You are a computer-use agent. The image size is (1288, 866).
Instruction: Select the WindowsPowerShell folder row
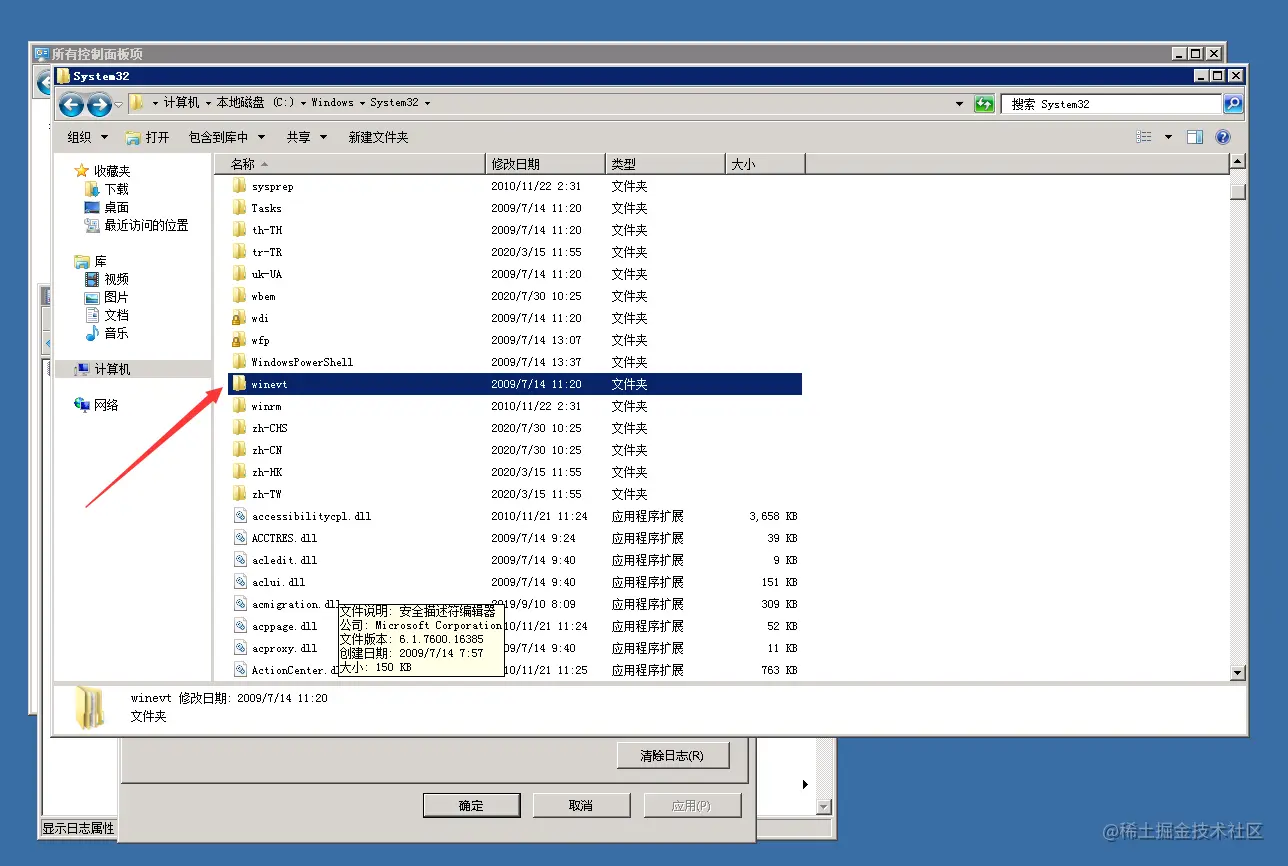[x=515, y=362]
